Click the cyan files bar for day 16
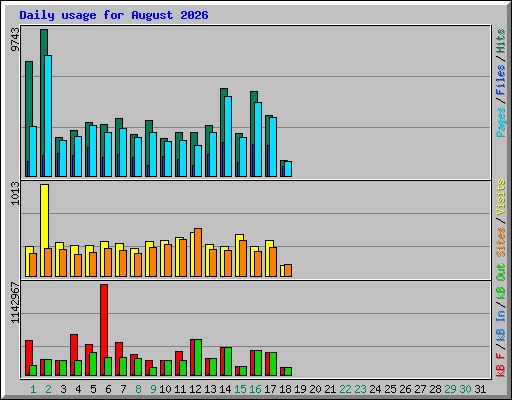Viewport: 512px width, 400px height. click(x=258, y=139)
